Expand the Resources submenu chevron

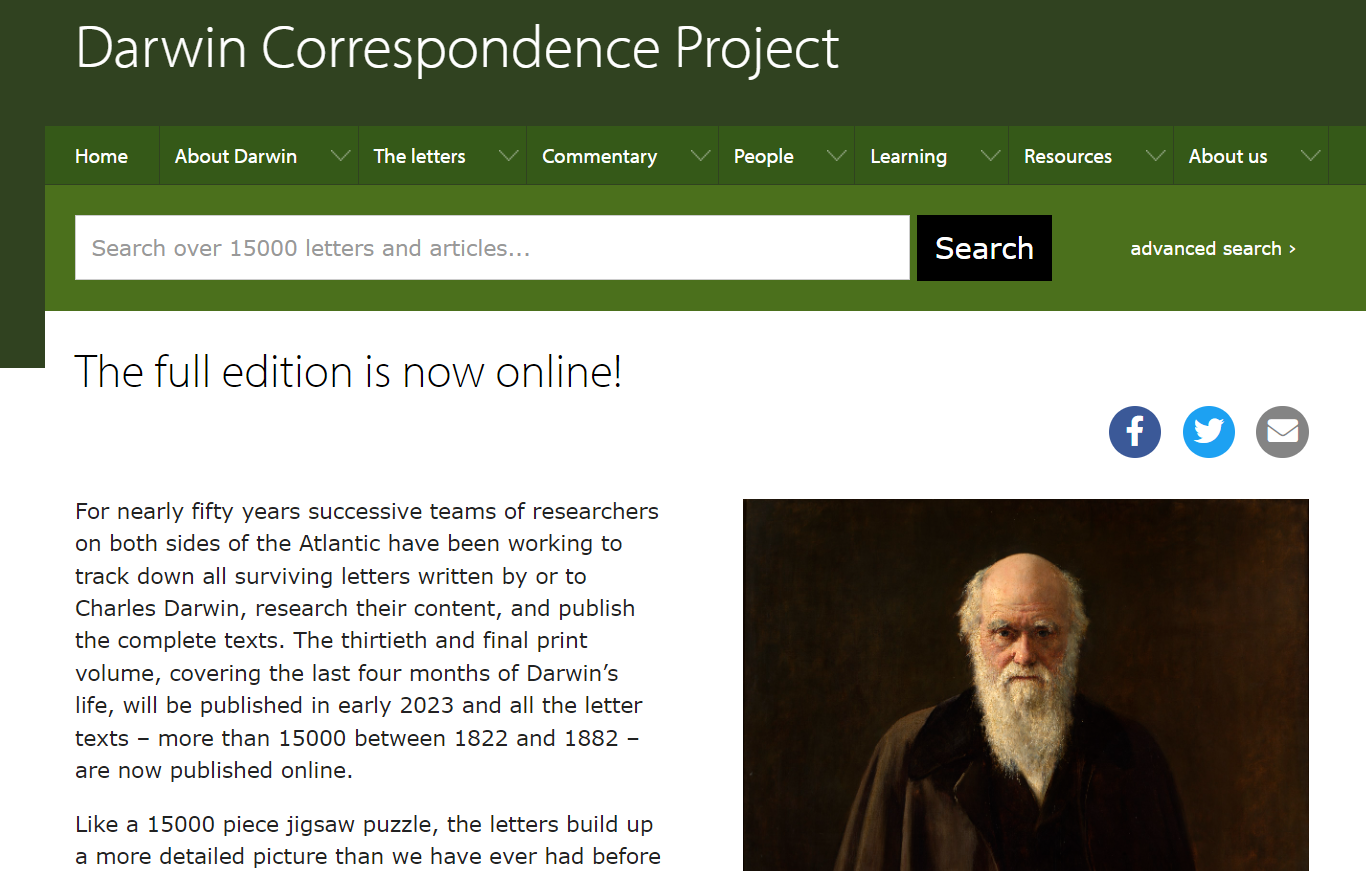coord(1156,156)
